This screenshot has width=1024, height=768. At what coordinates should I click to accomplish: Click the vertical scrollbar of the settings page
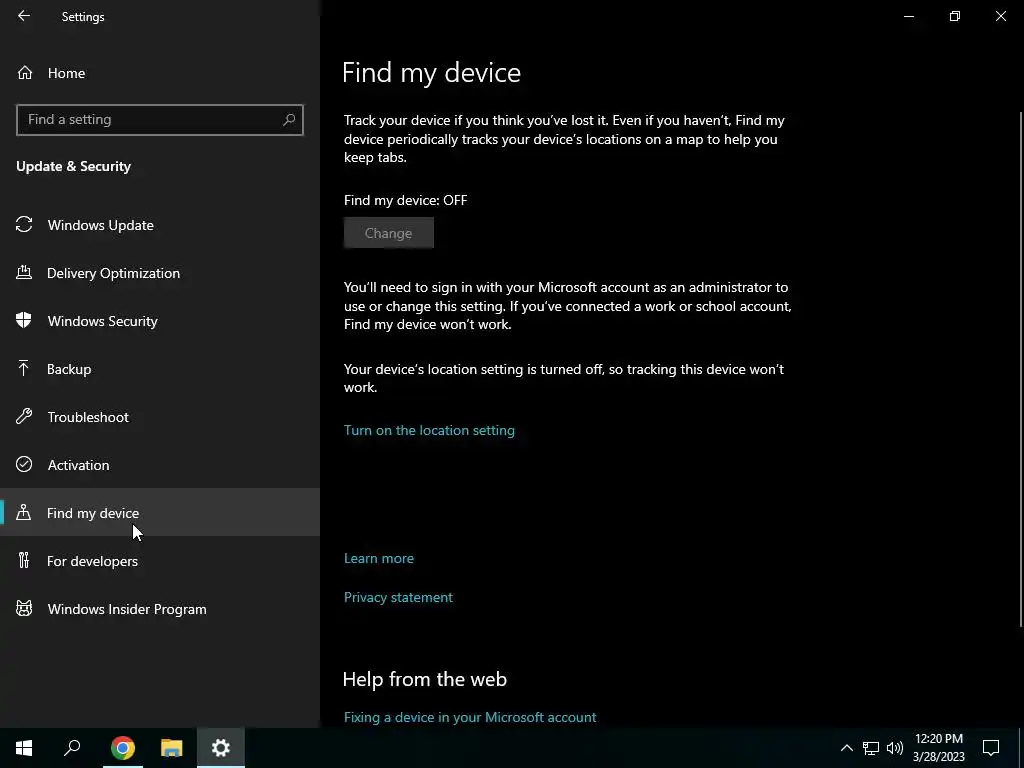tap(1020, 369)
